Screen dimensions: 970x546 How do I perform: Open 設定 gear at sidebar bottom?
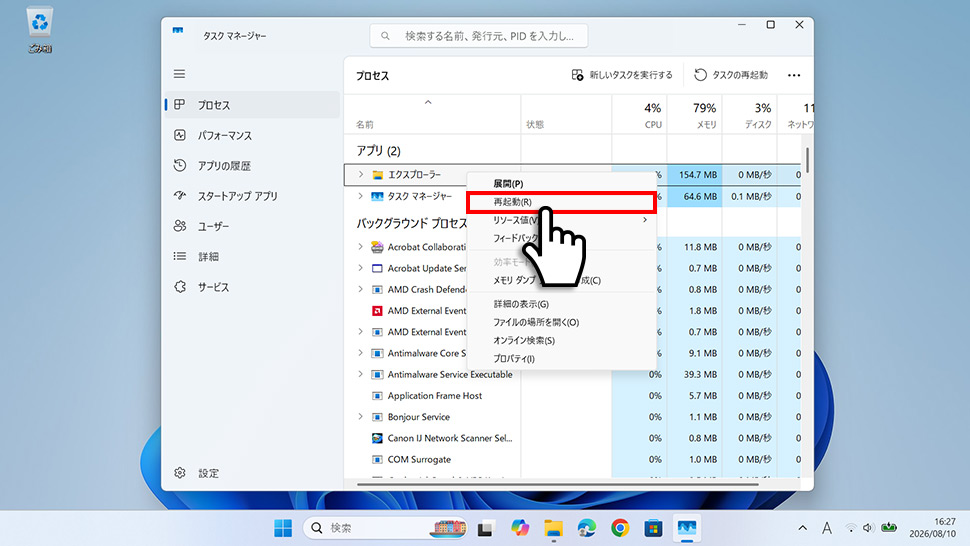[179, 473]
